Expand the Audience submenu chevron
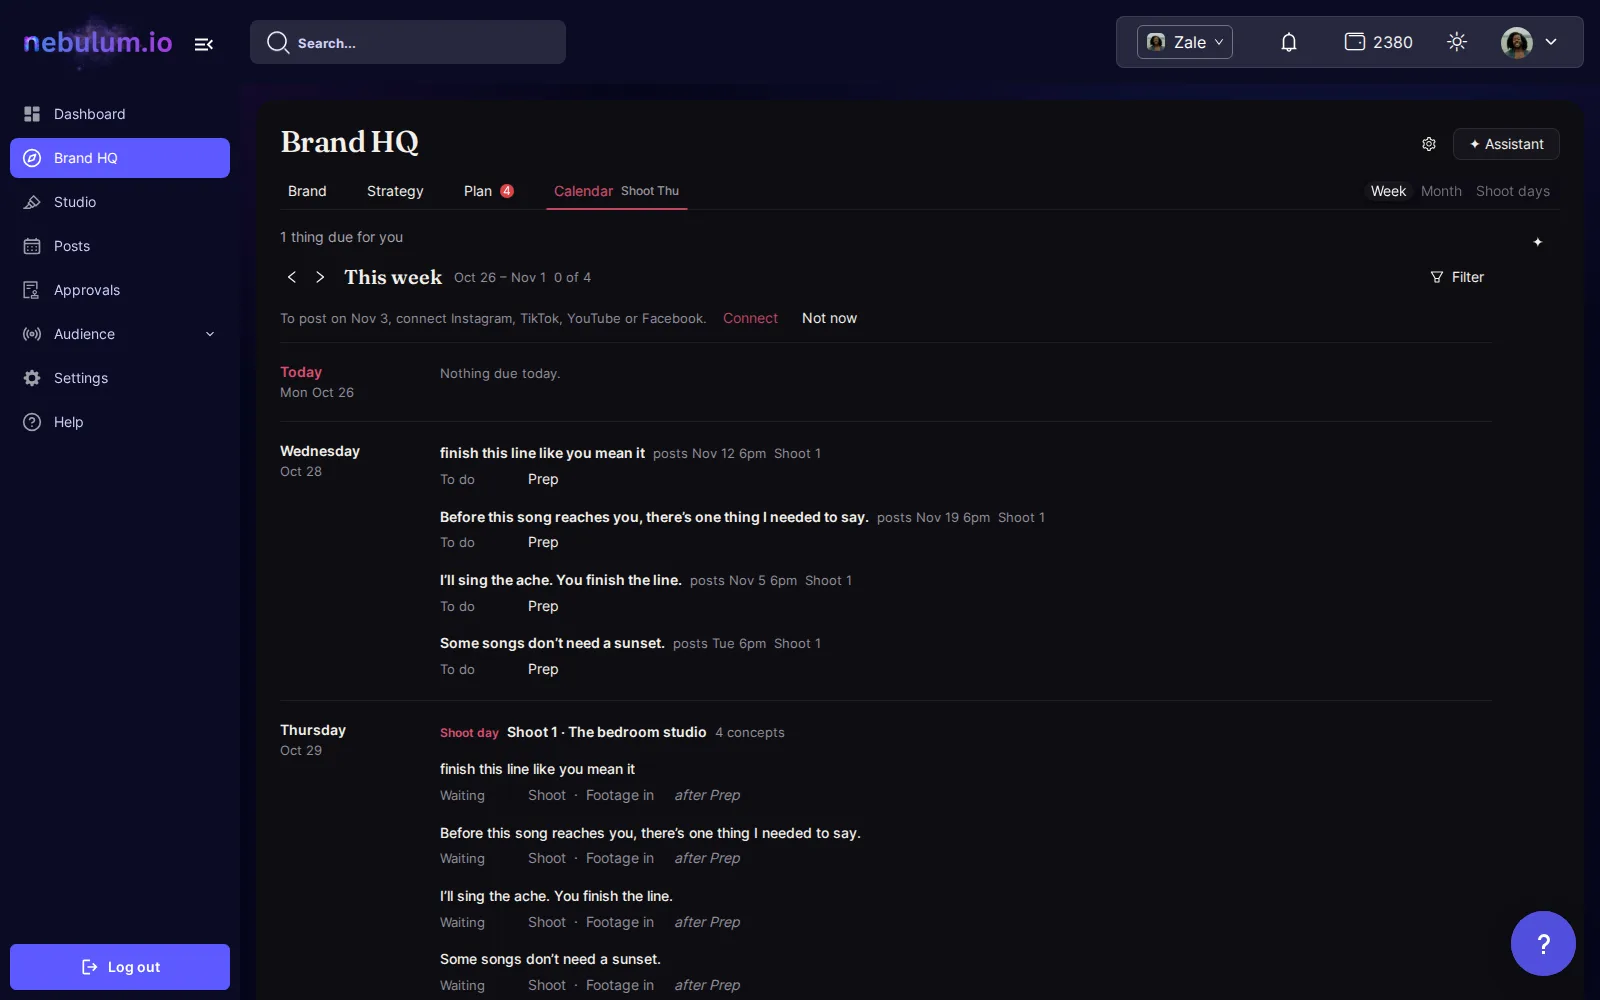This screenshot has height=1000, width=1600. (x=210, y=334)
